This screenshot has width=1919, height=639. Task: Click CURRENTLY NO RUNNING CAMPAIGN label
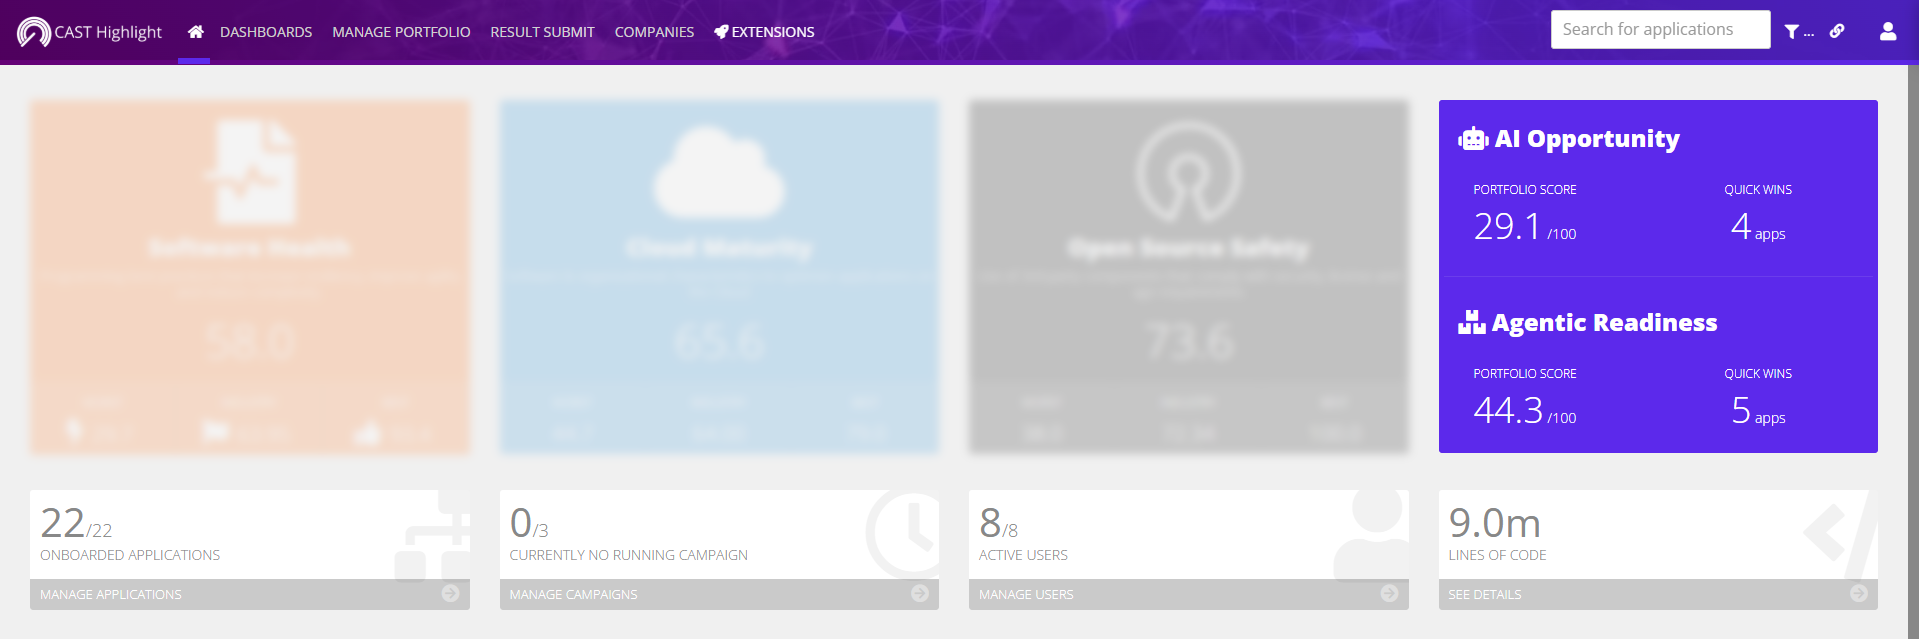tap(628, 555)
